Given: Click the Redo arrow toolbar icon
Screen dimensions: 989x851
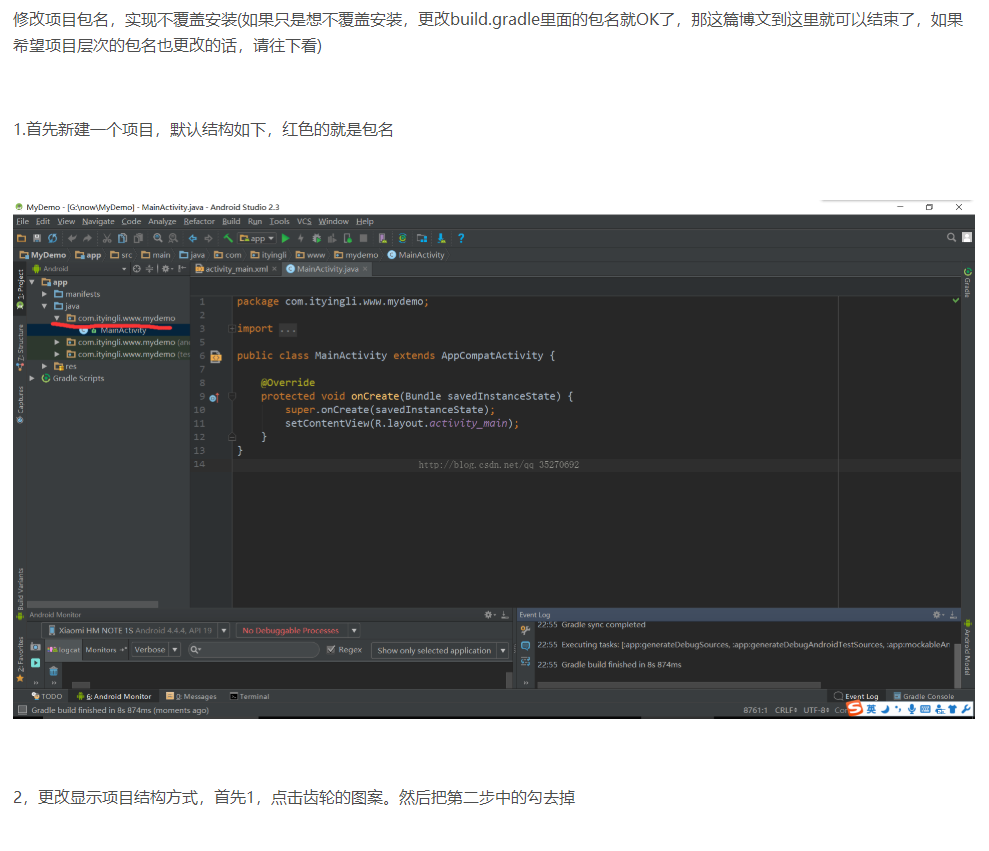Looking at the screenshot, I should click(87, 238).
